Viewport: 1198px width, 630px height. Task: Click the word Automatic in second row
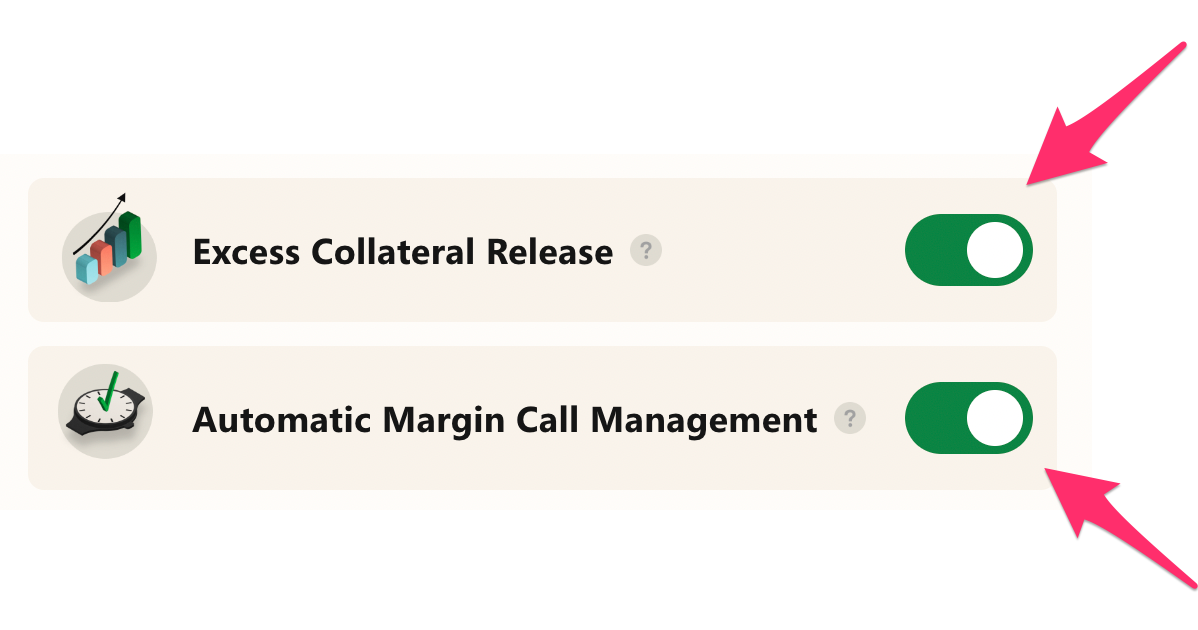281,419
